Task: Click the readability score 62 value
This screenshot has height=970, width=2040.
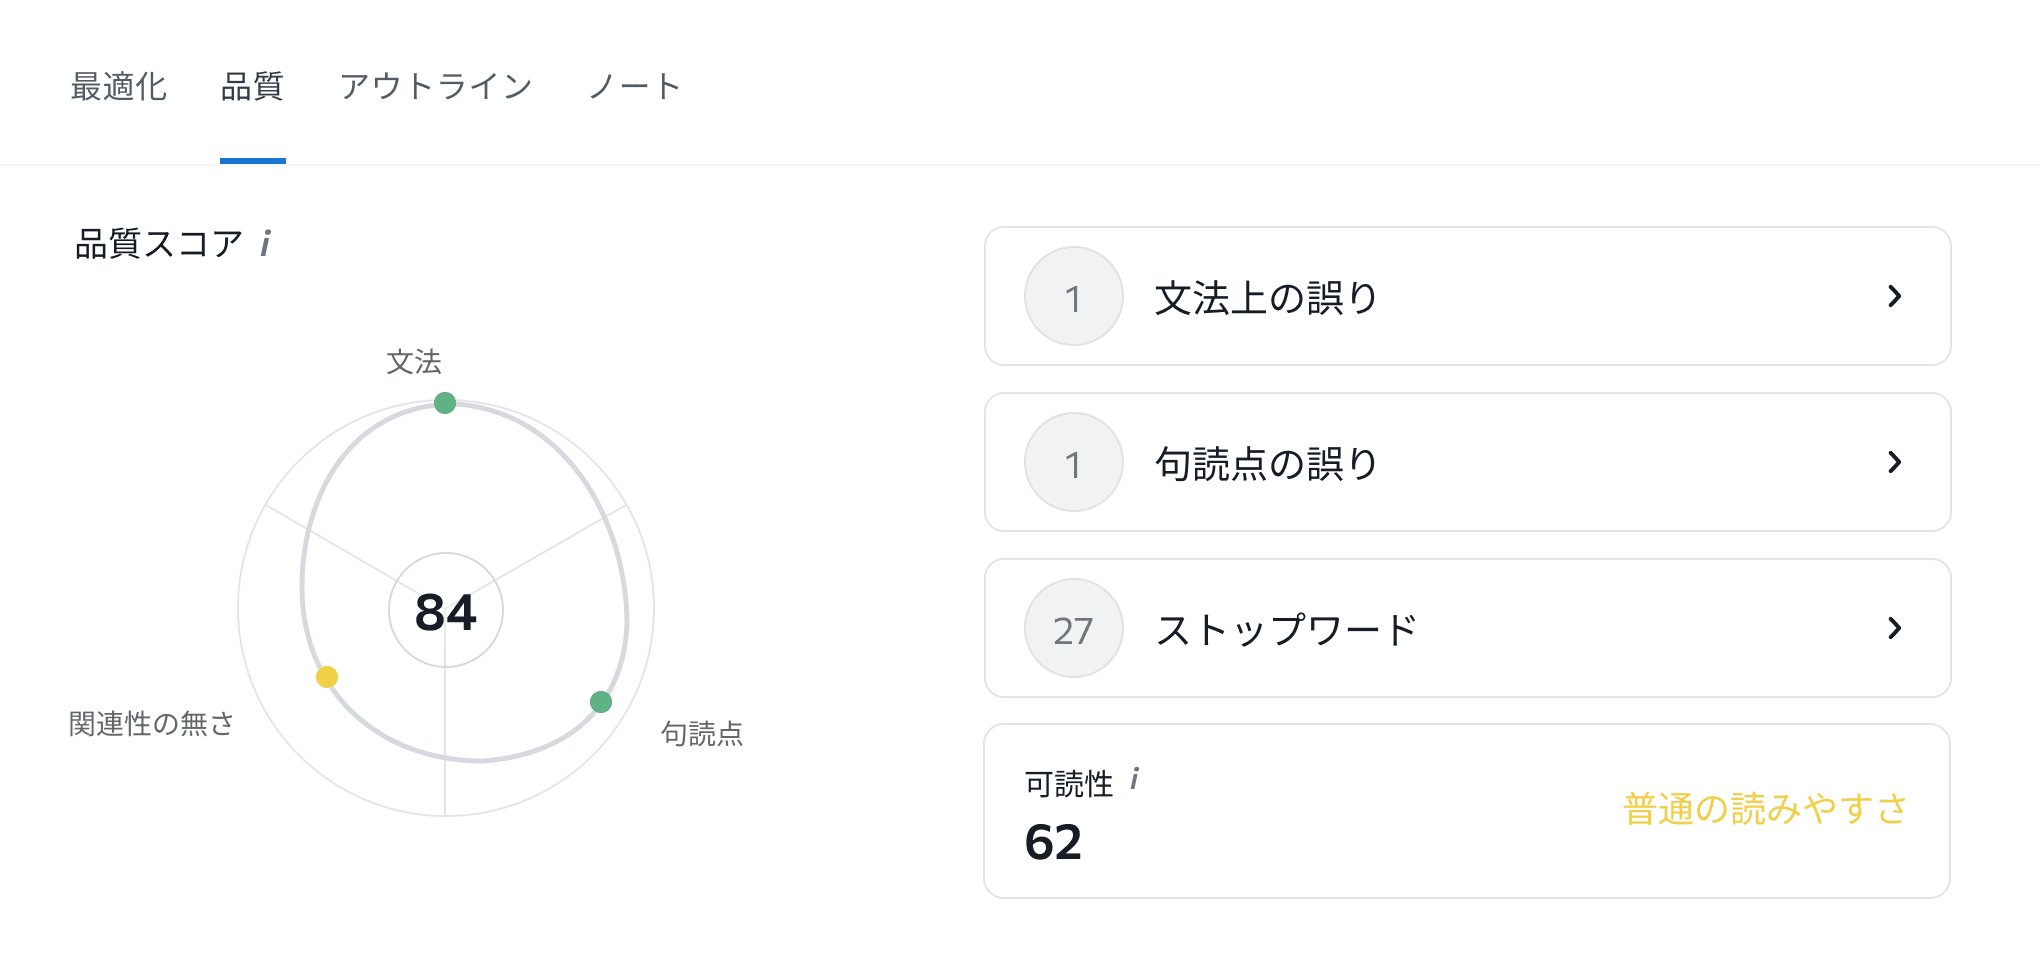Action: 1053,842
